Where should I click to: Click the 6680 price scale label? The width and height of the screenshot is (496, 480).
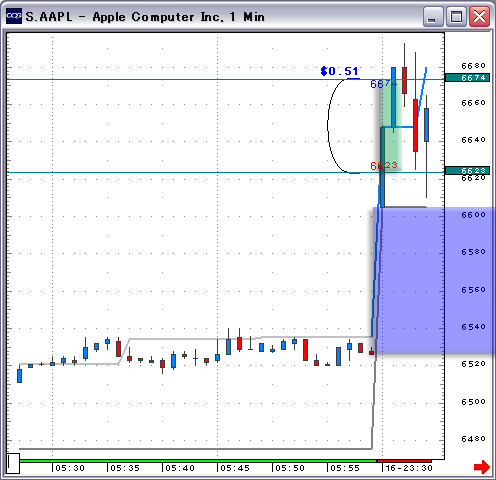(x=473, y=66)
